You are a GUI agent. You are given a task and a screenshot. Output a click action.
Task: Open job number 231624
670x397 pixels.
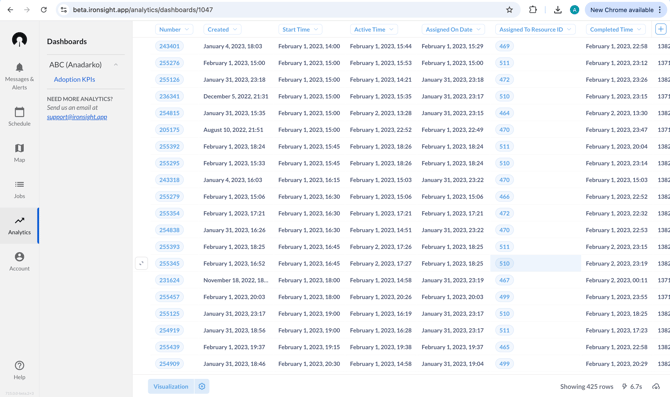pyautogui.click(x=169, y=280)
